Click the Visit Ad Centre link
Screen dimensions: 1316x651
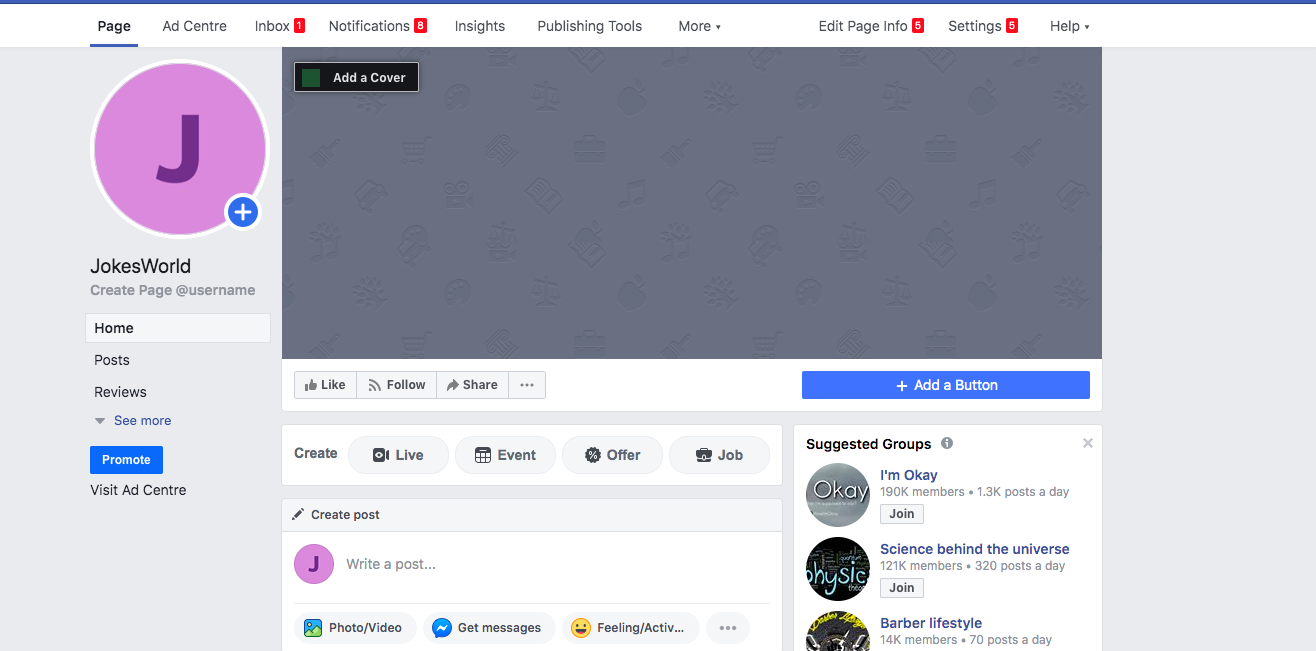pos(138,490)
